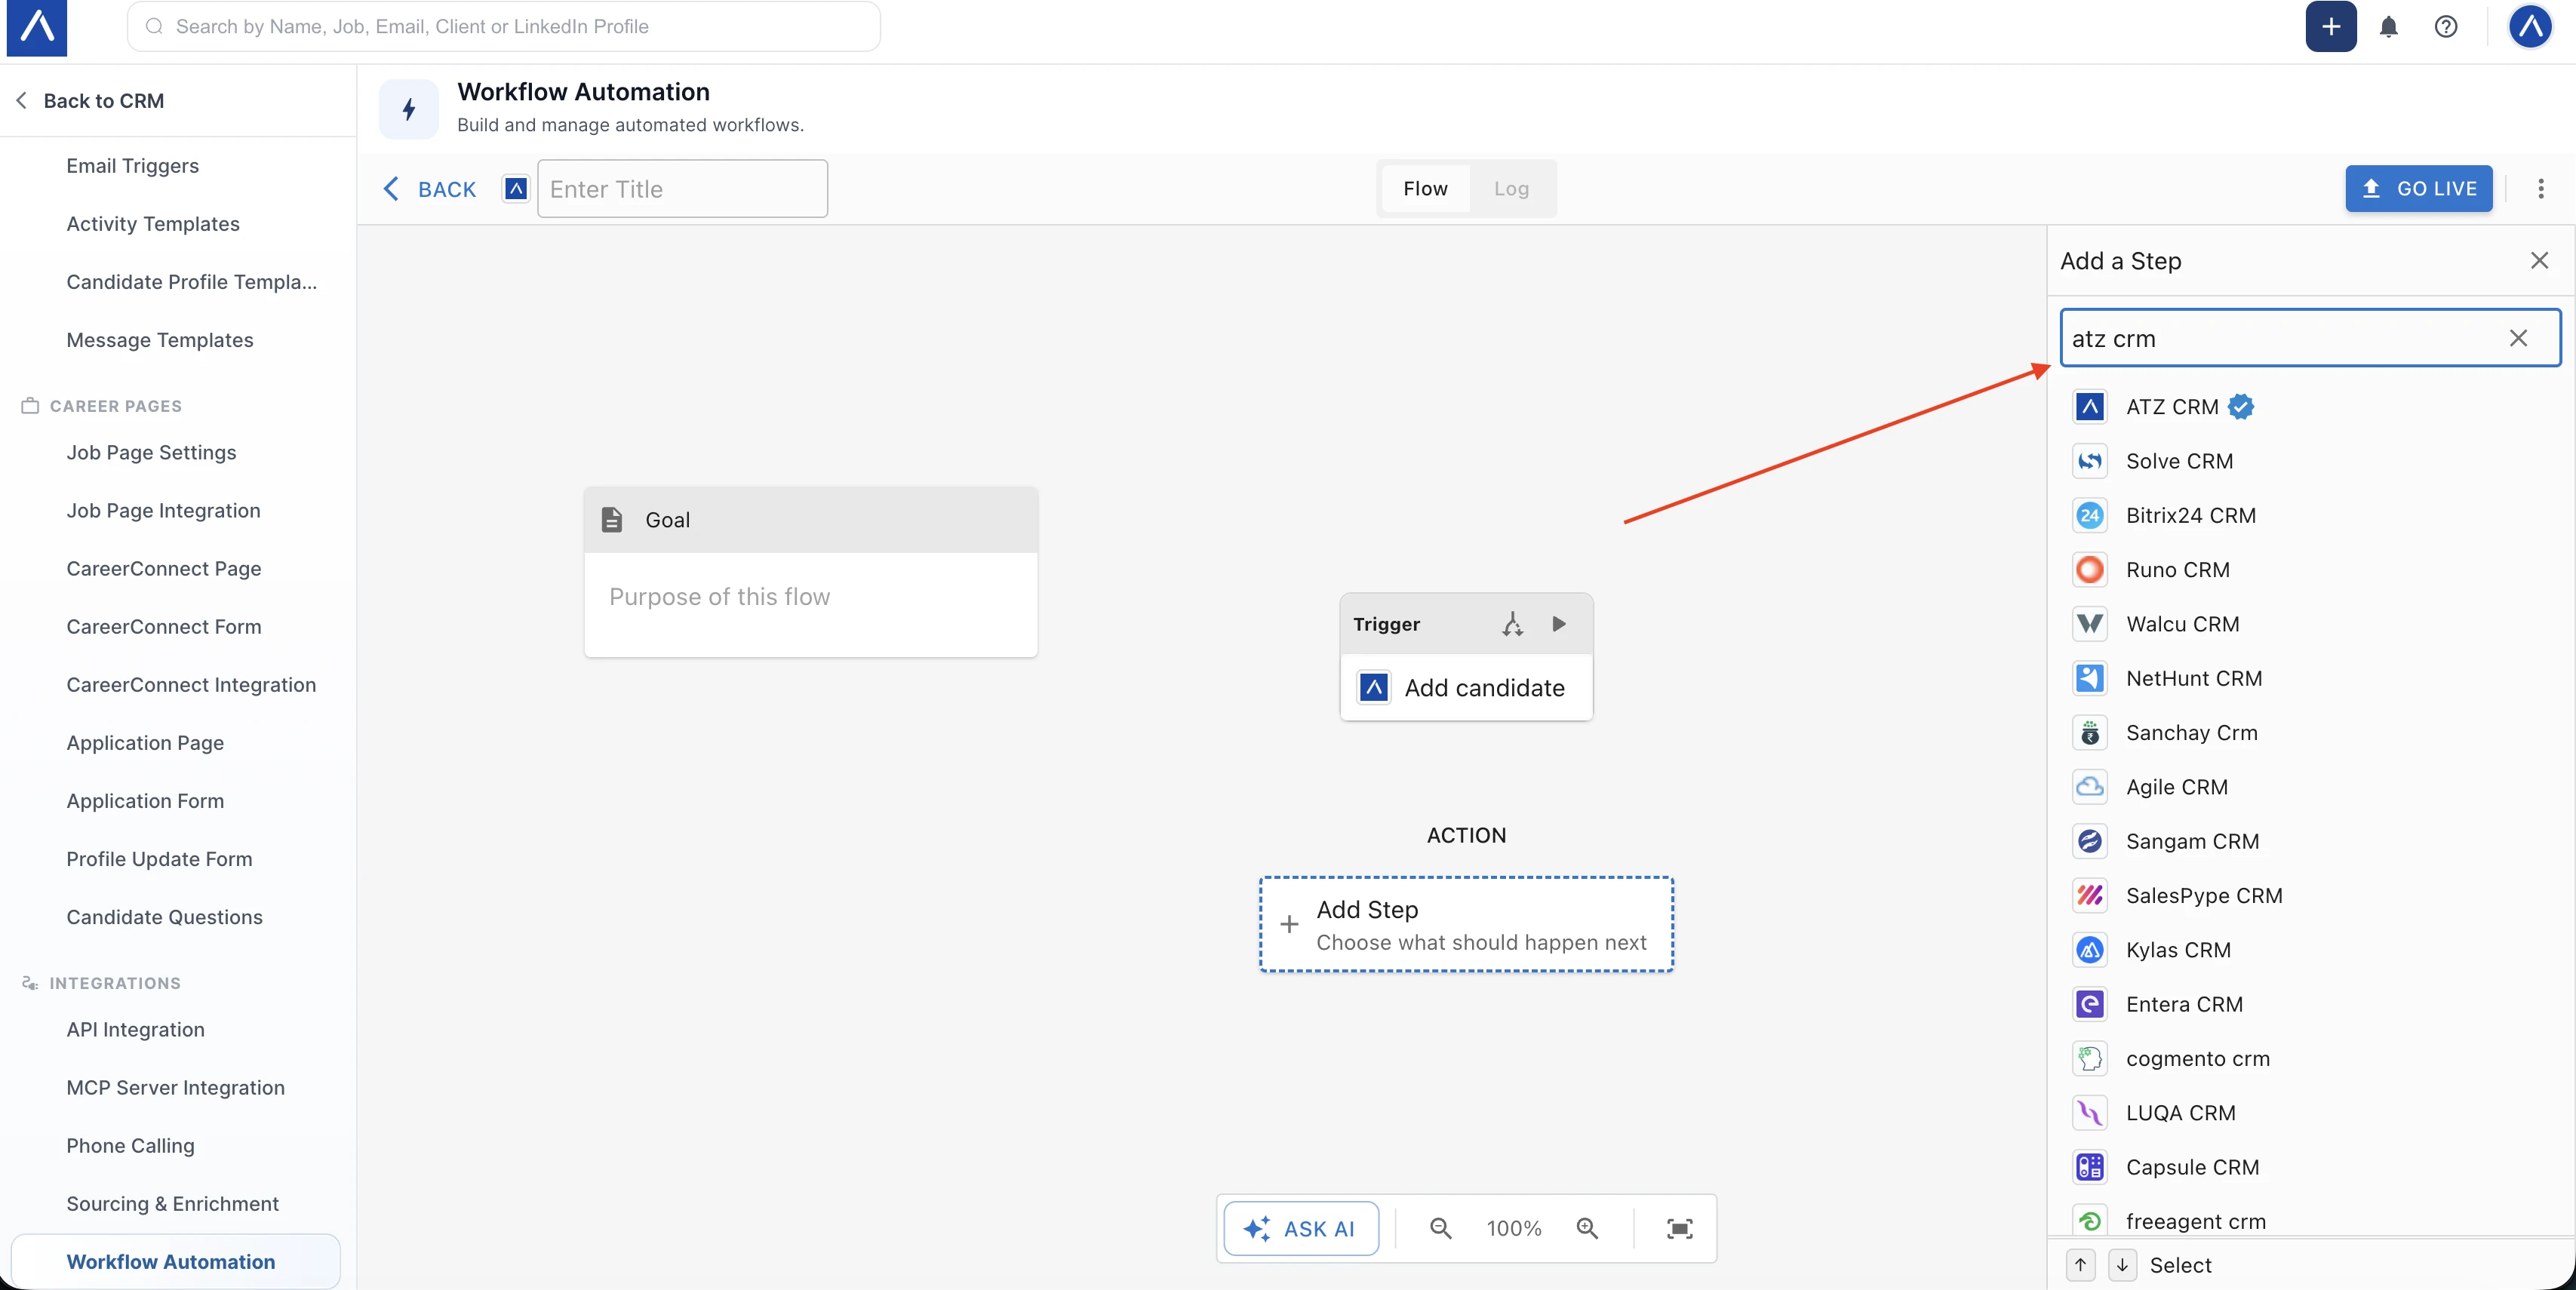2576x1290 pixels.
Task: Select SalesPype CRM from the list
Action: pyautogui.click(x=2312, y=896)
